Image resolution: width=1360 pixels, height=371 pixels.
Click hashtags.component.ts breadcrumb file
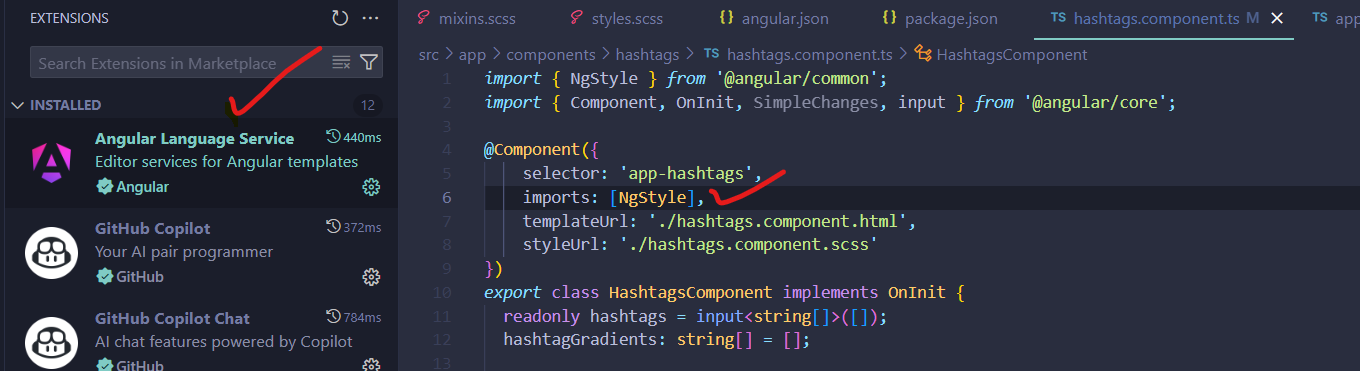coord(800,54)
